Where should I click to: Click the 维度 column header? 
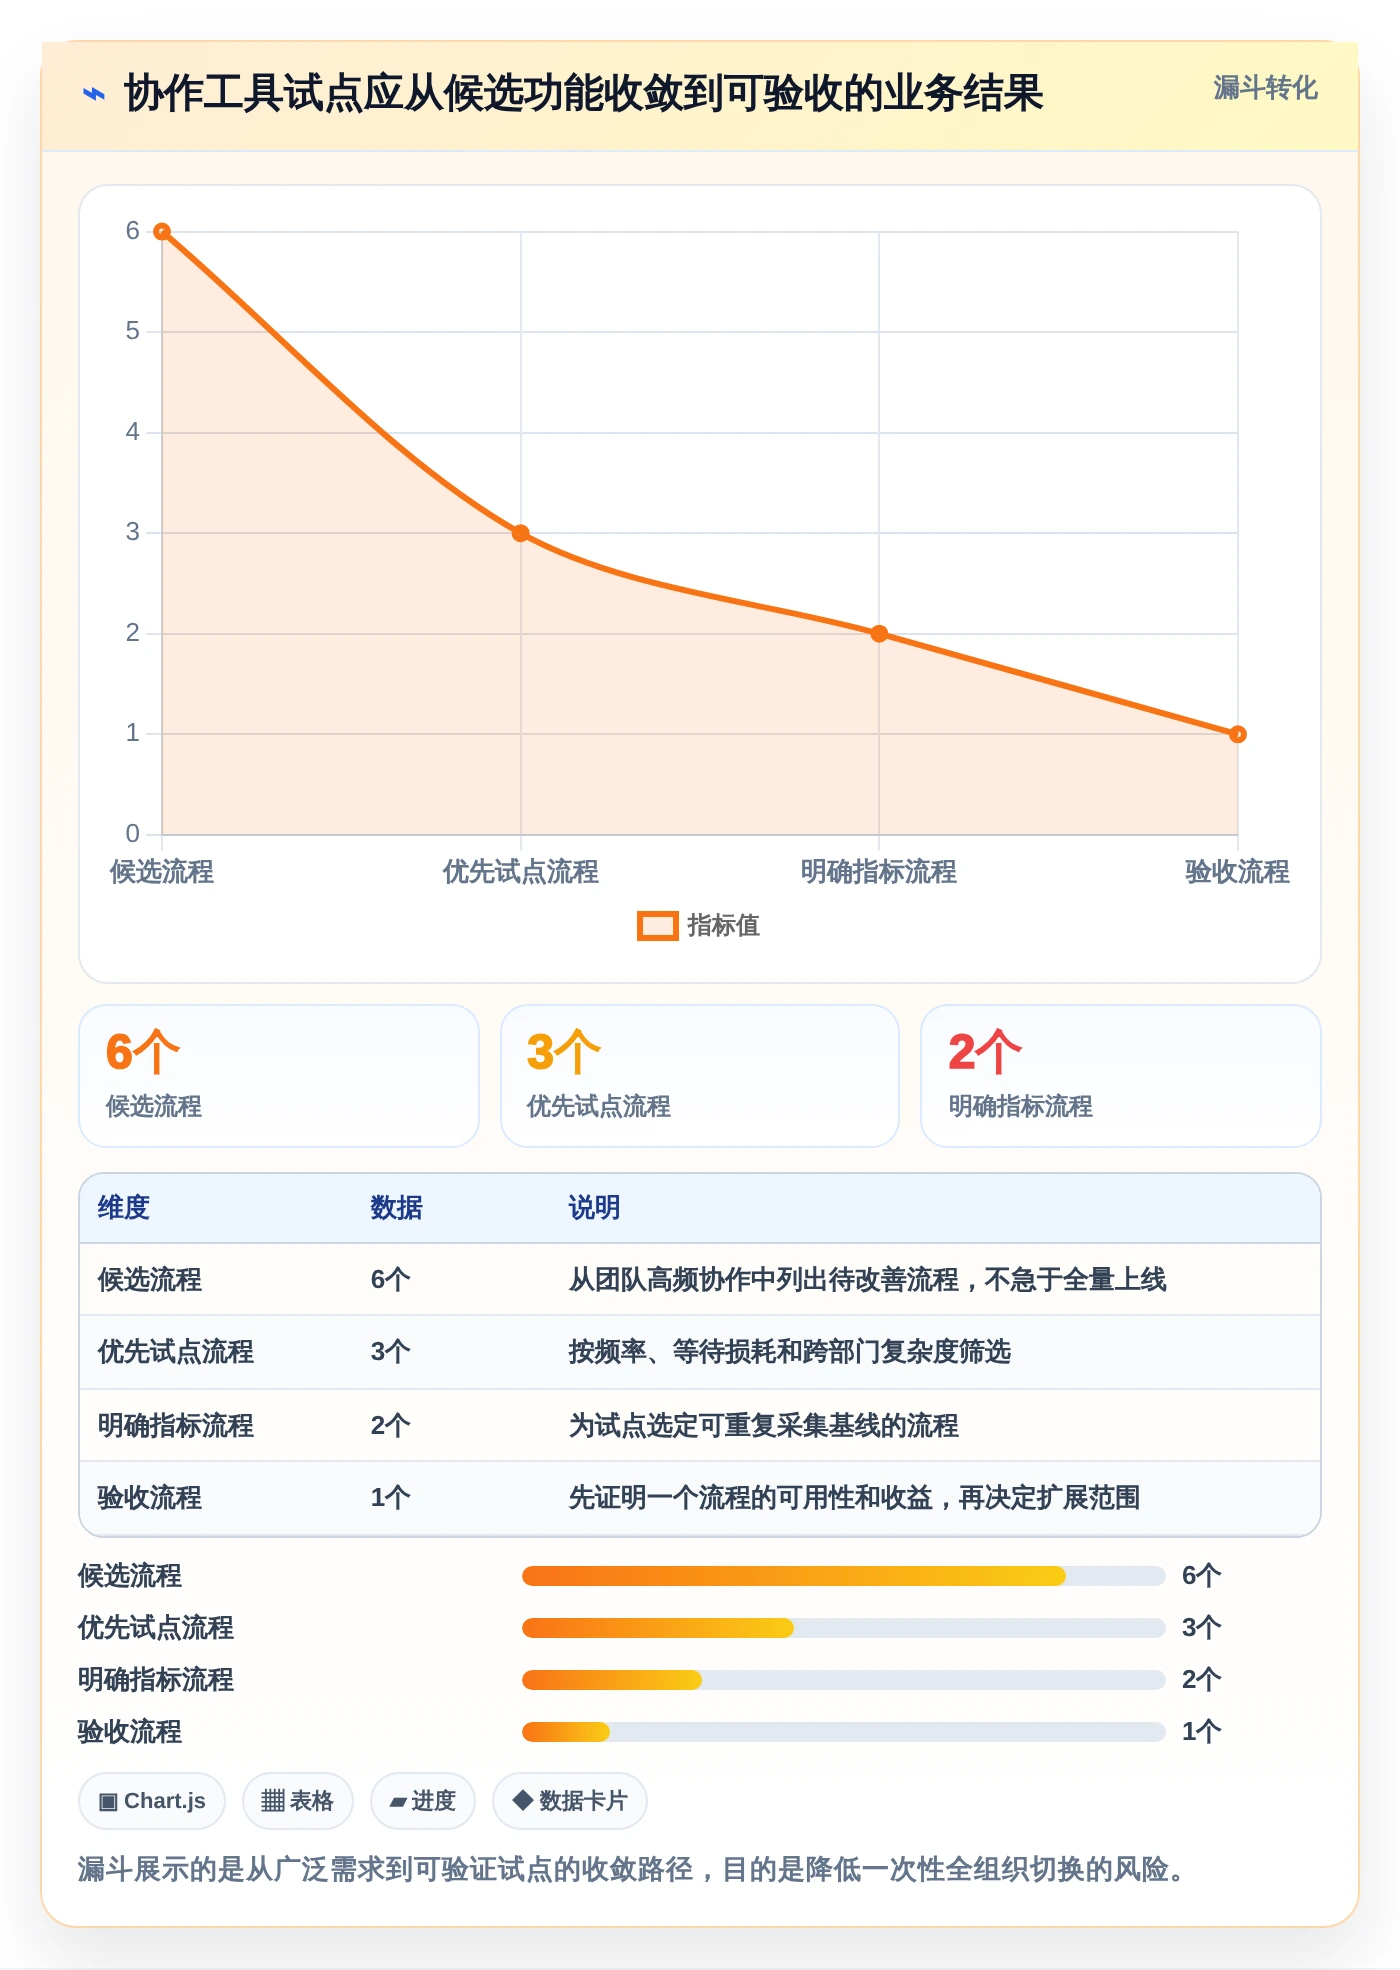pyautogui.click(x=123, y=1208)
